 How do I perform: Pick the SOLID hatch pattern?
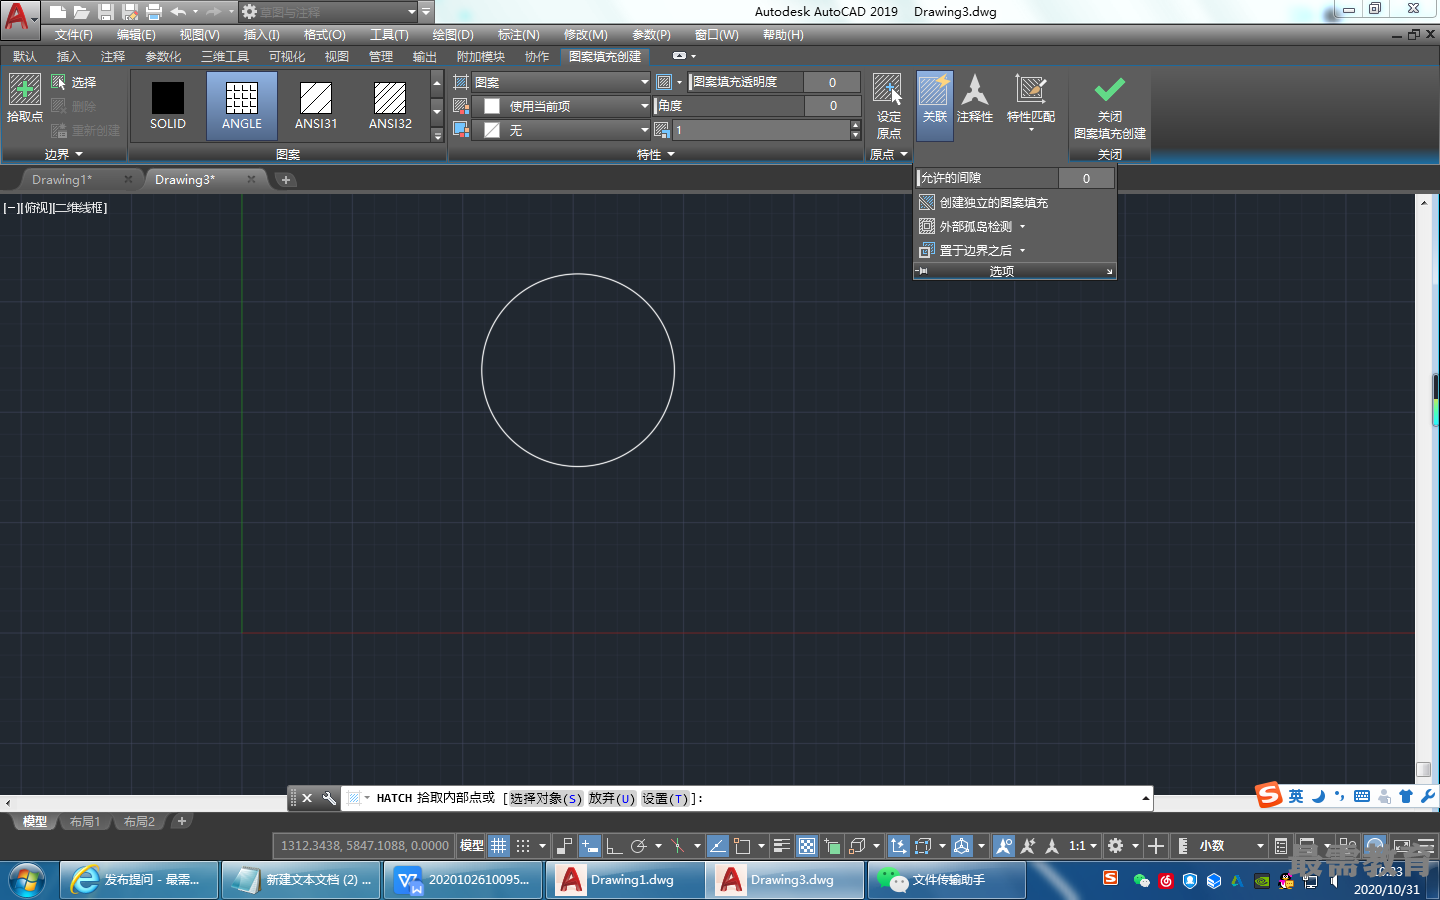[x=168, y=106]
